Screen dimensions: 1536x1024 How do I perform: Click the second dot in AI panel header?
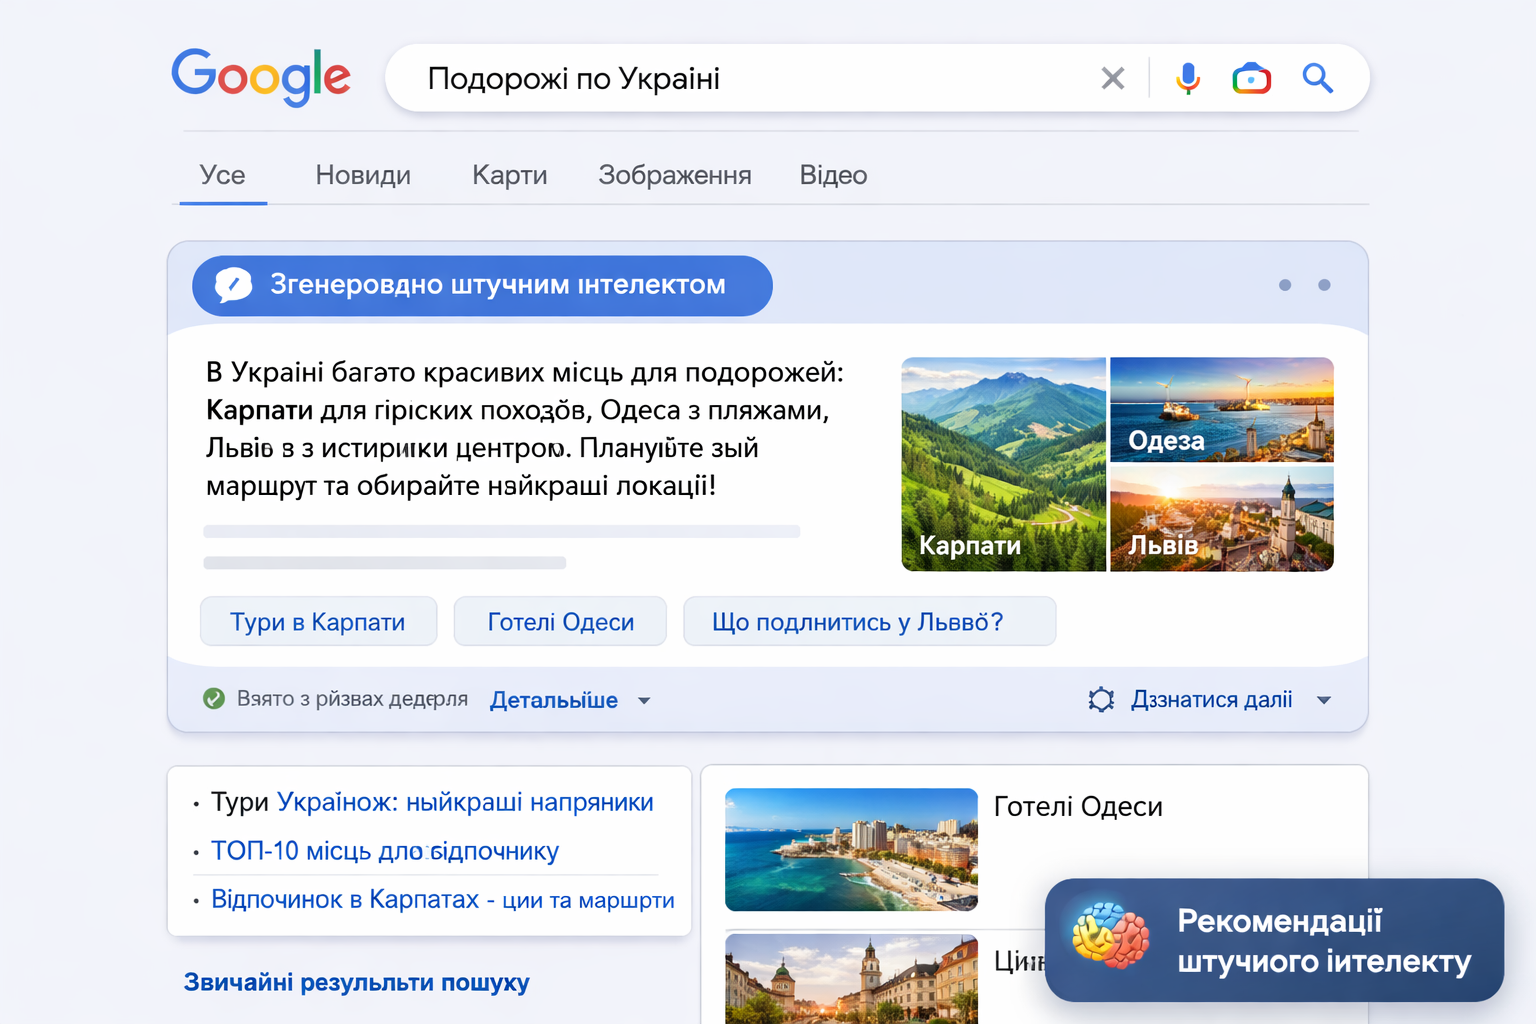coord(1324,285)
